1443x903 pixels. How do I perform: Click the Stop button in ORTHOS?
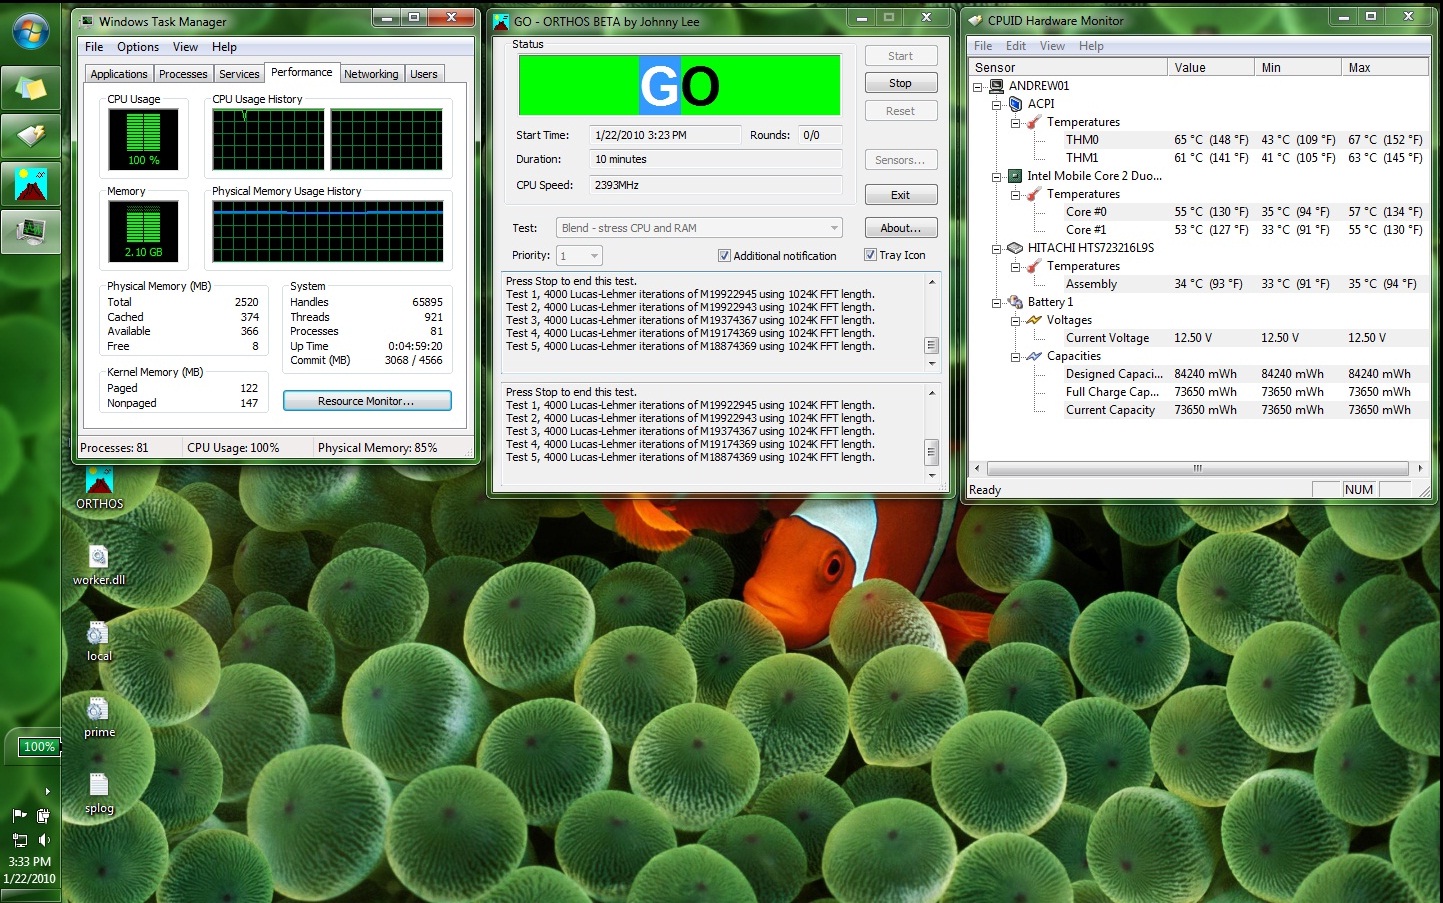[900, 83]
